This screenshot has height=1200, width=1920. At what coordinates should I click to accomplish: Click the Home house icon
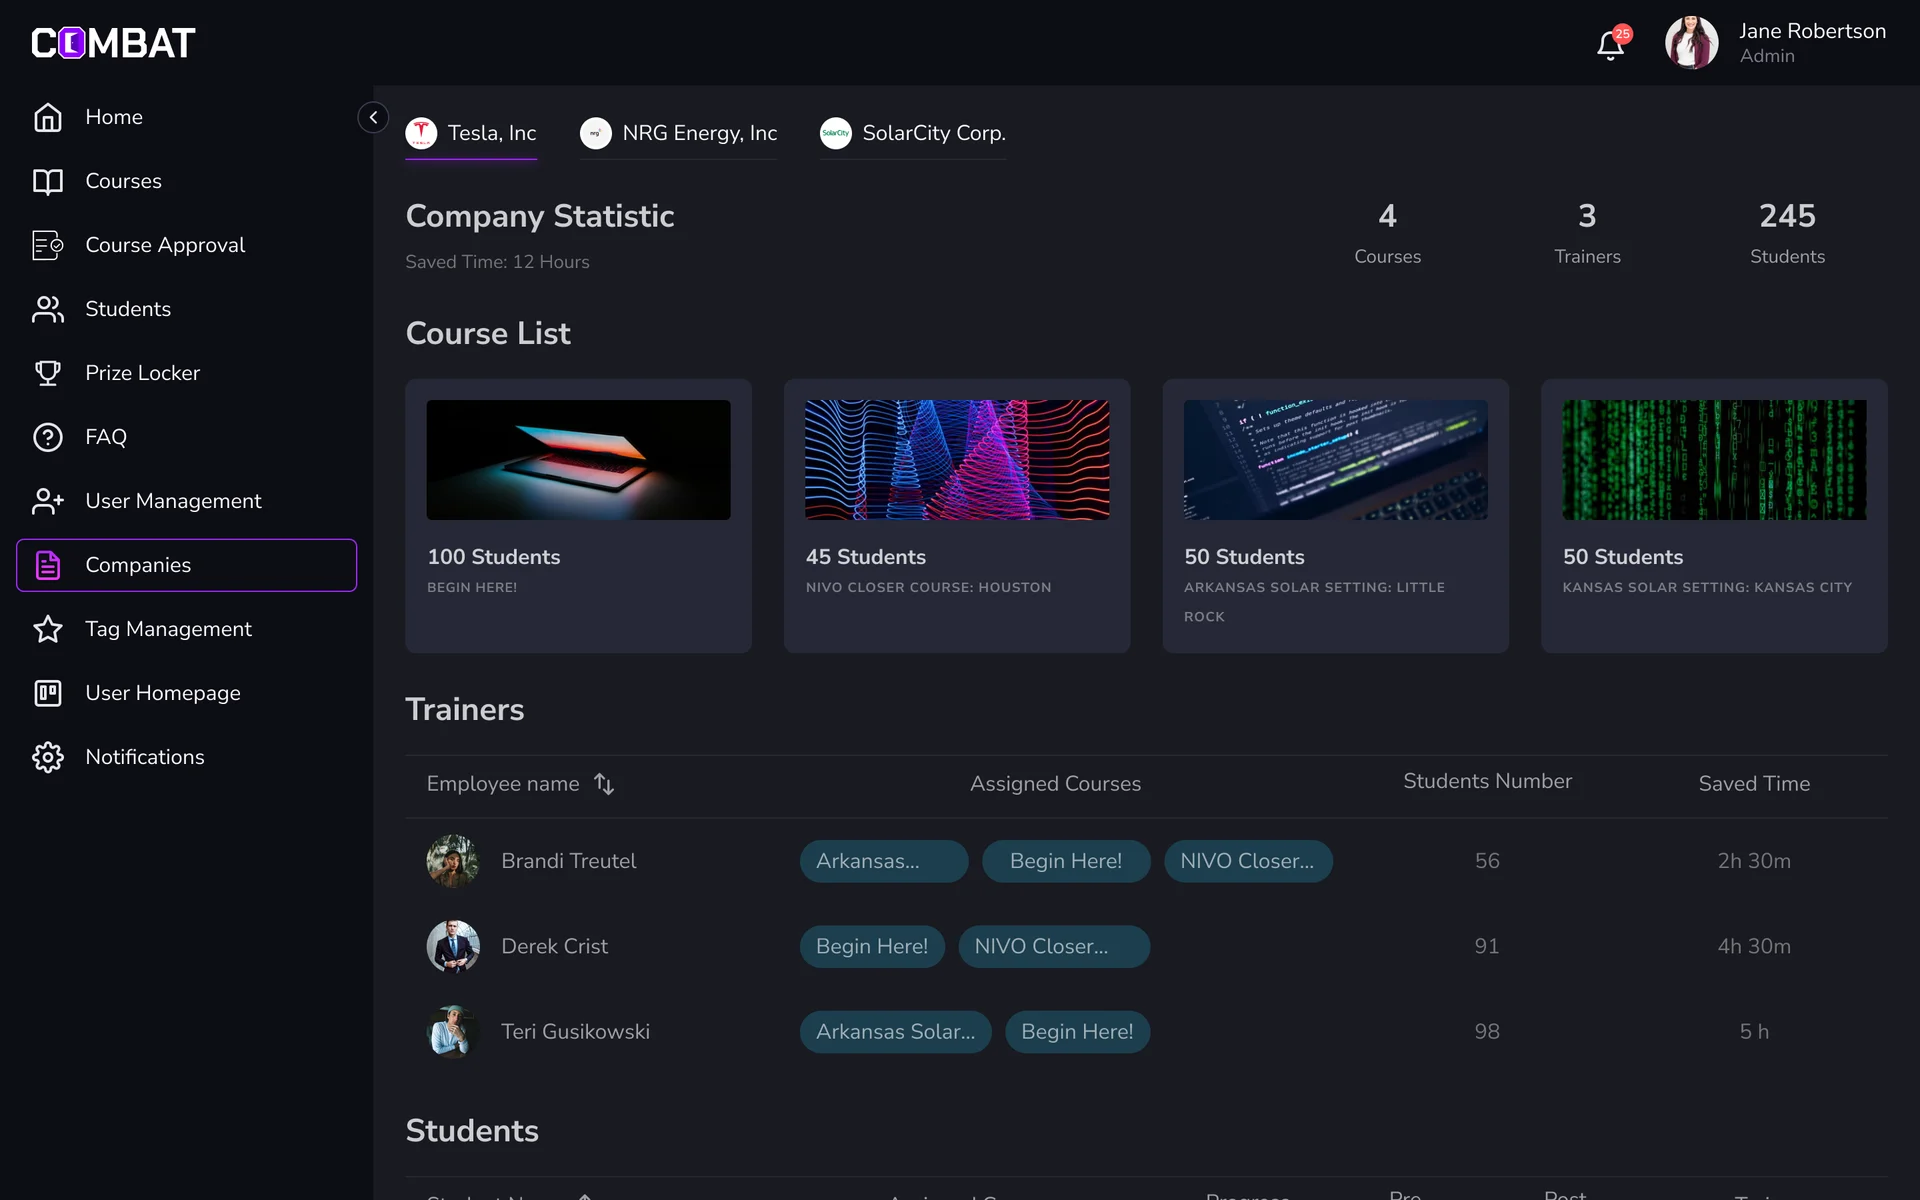(48, 117)
